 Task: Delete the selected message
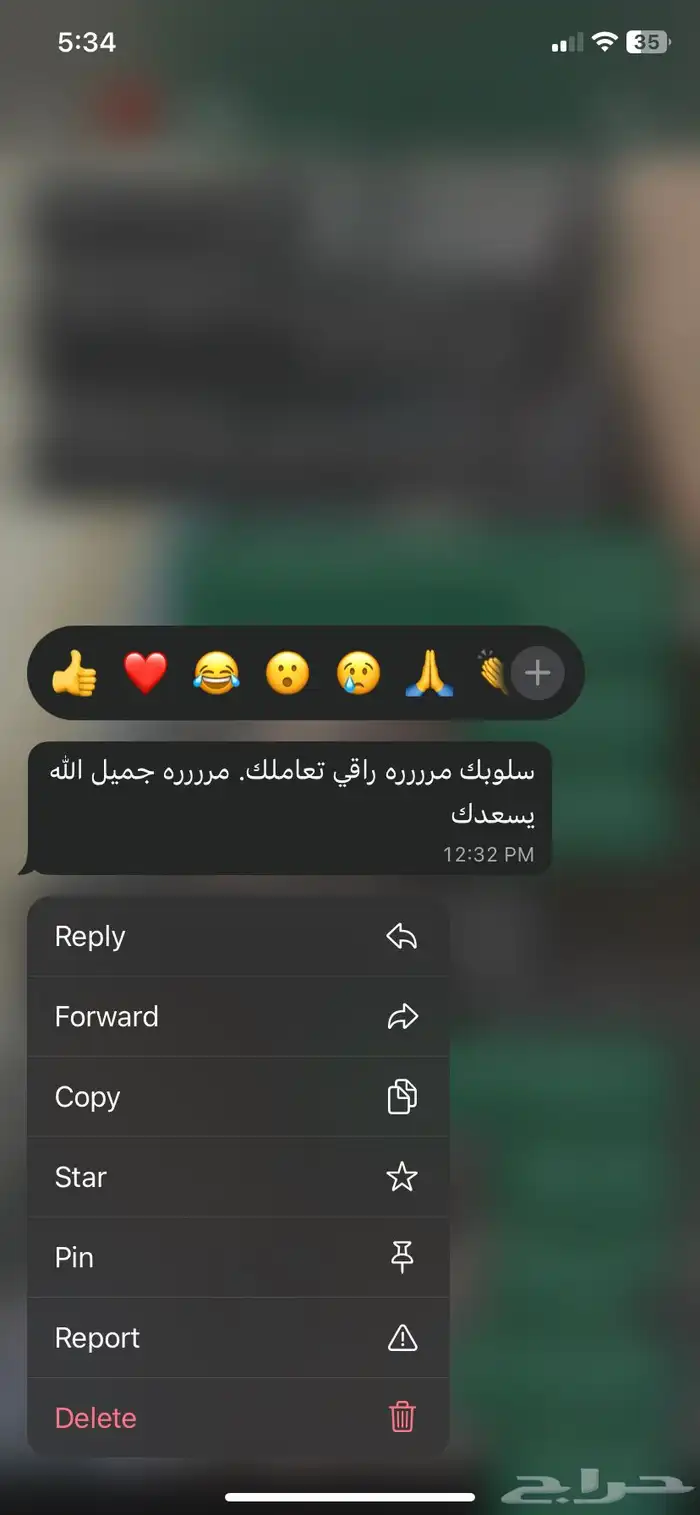[238, 1418]
